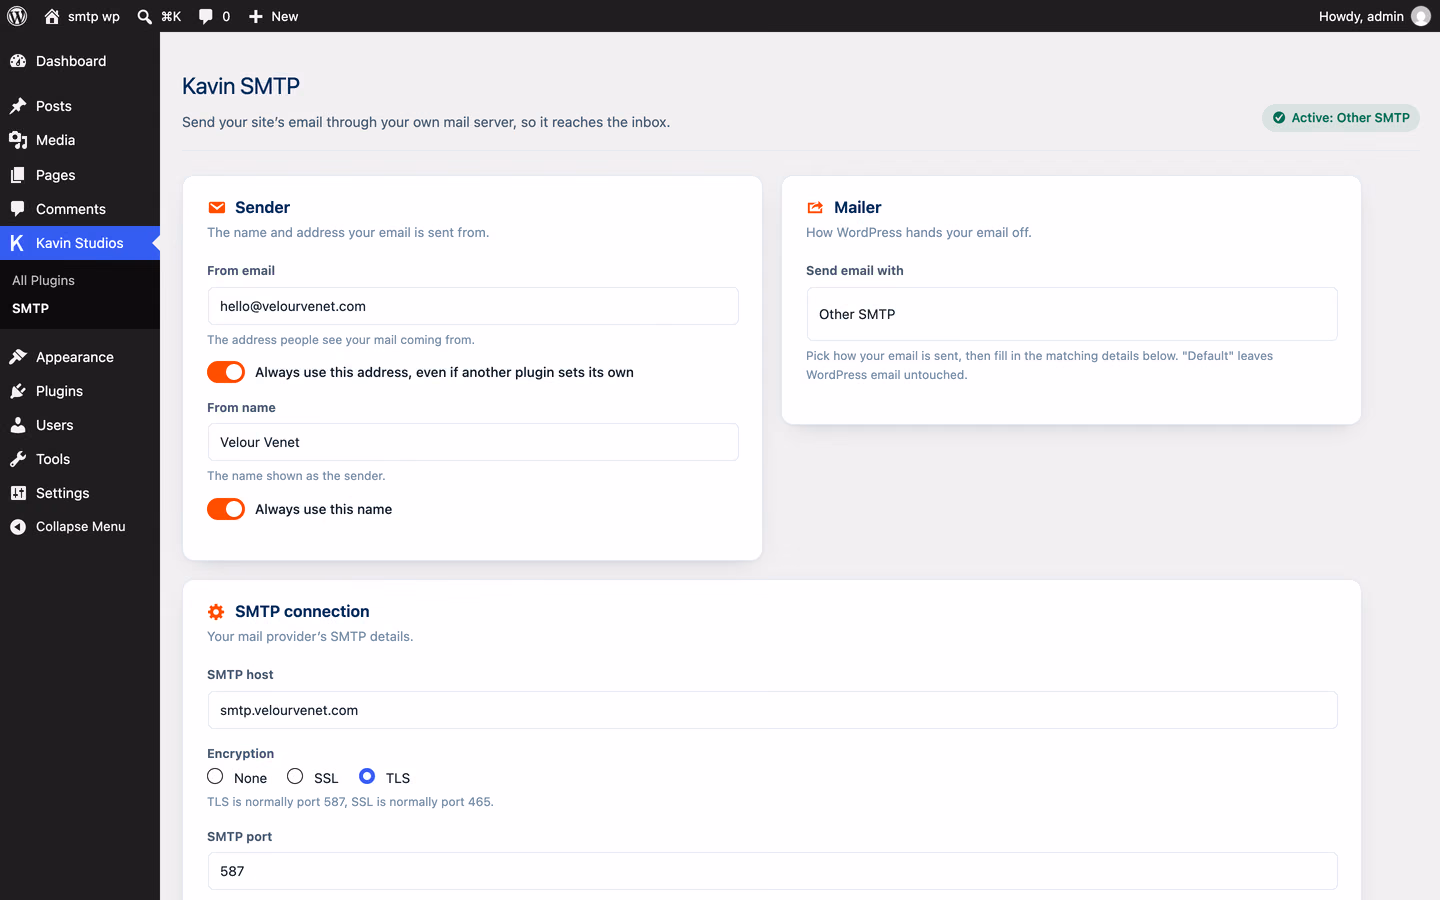This screenshot has height=900, width=1440.
Task: Click the SMTP host input field
Action: (772, 710)
